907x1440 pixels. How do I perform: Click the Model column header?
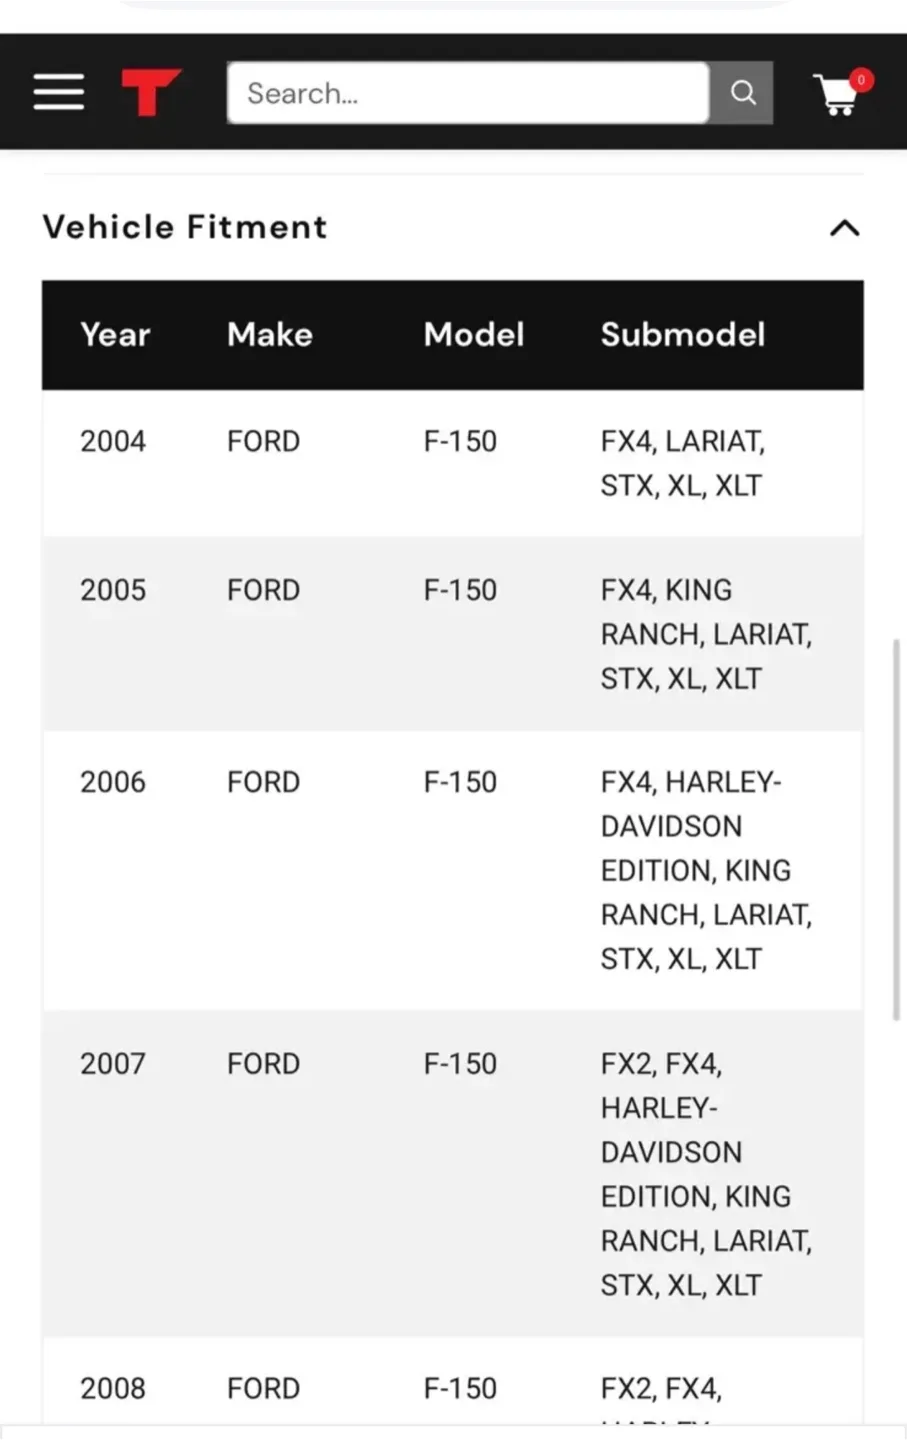point(474,334)
